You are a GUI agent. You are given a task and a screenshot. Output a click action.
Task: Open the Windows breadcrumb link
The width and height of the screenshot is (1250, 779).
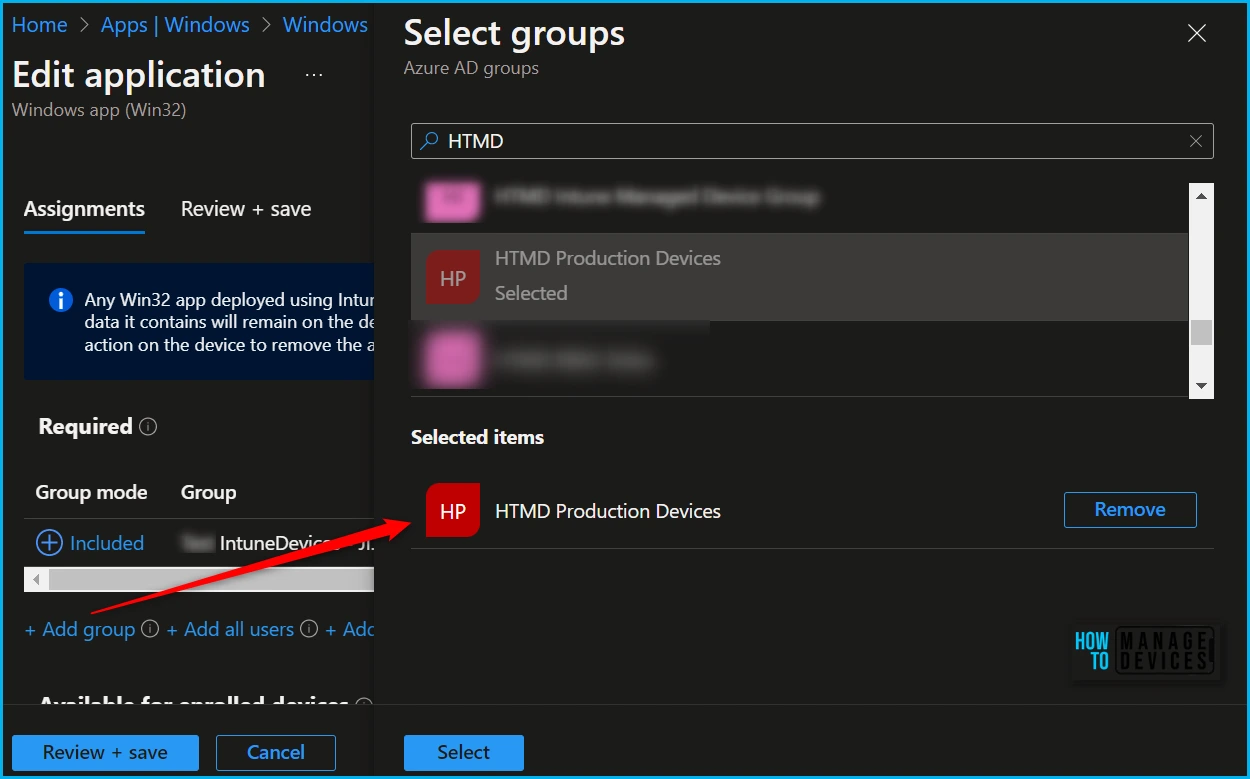click(x=326, y=25)
